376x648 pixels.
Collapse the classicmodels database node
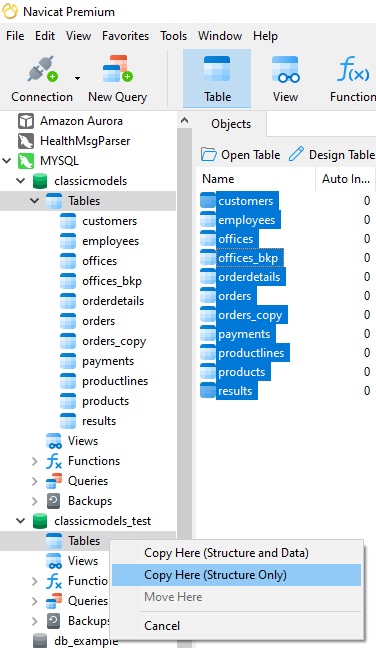pyautogui.click(x=21, y=181)
